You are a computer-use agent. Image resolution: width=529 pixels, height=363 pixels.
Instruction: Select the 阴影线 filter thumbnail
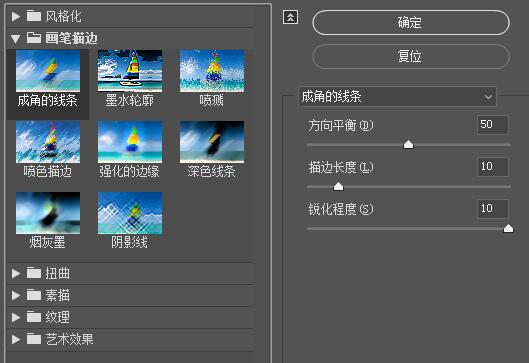130,213
